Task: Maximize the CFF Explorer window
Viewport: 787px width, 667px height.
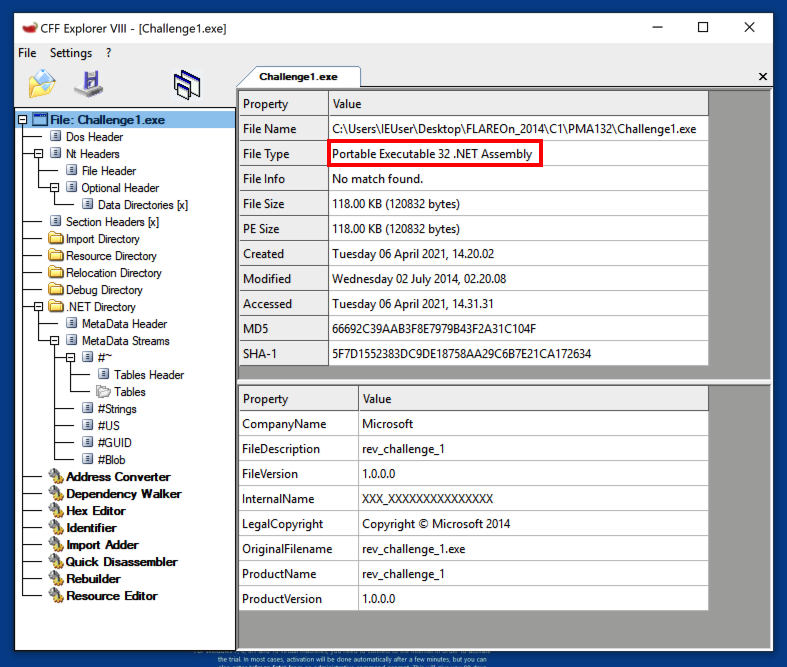Action: 703,27
